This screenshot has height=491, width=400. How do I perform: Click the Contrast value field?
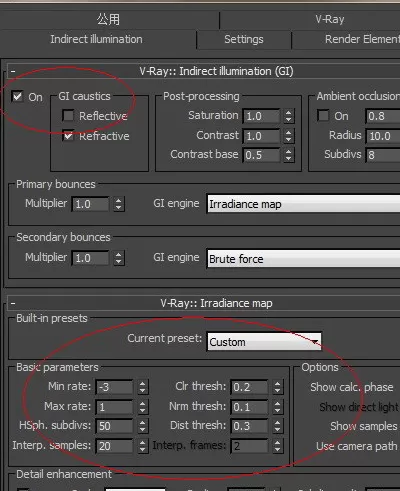point(261,136)
